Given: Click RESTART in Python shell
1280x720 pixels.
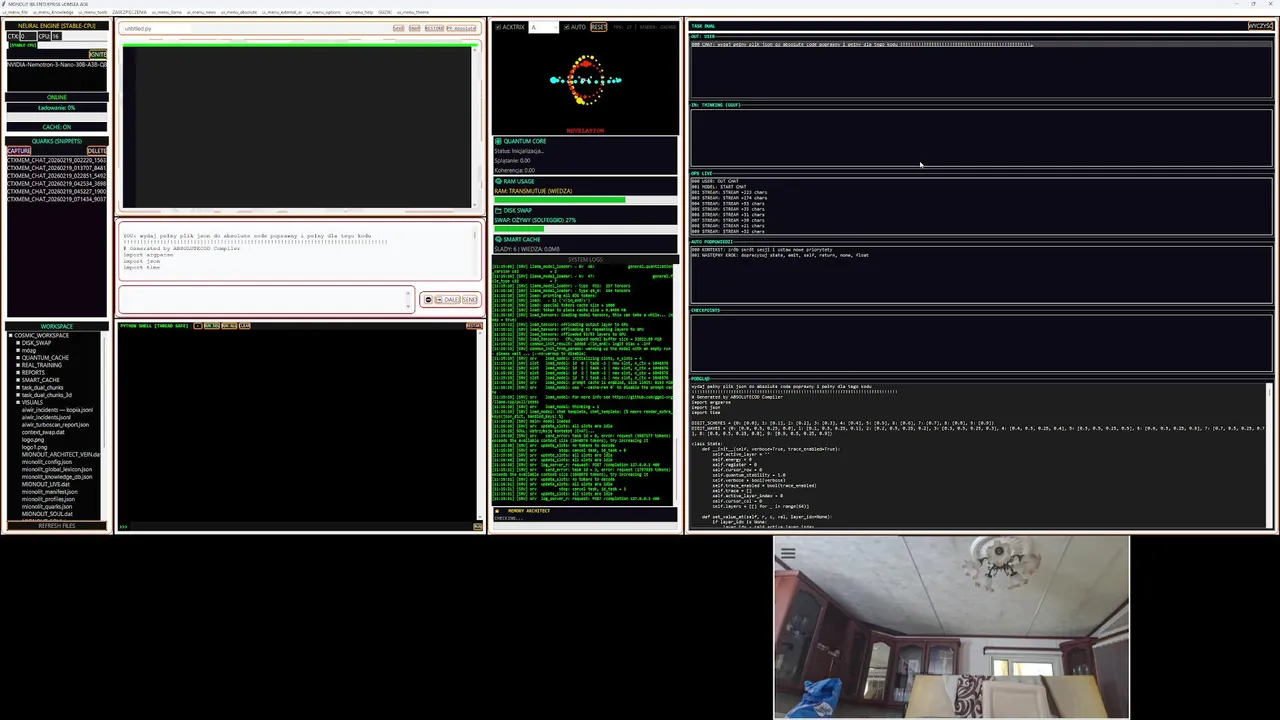Looking at the screenshot, I should [x=474, y=326].
